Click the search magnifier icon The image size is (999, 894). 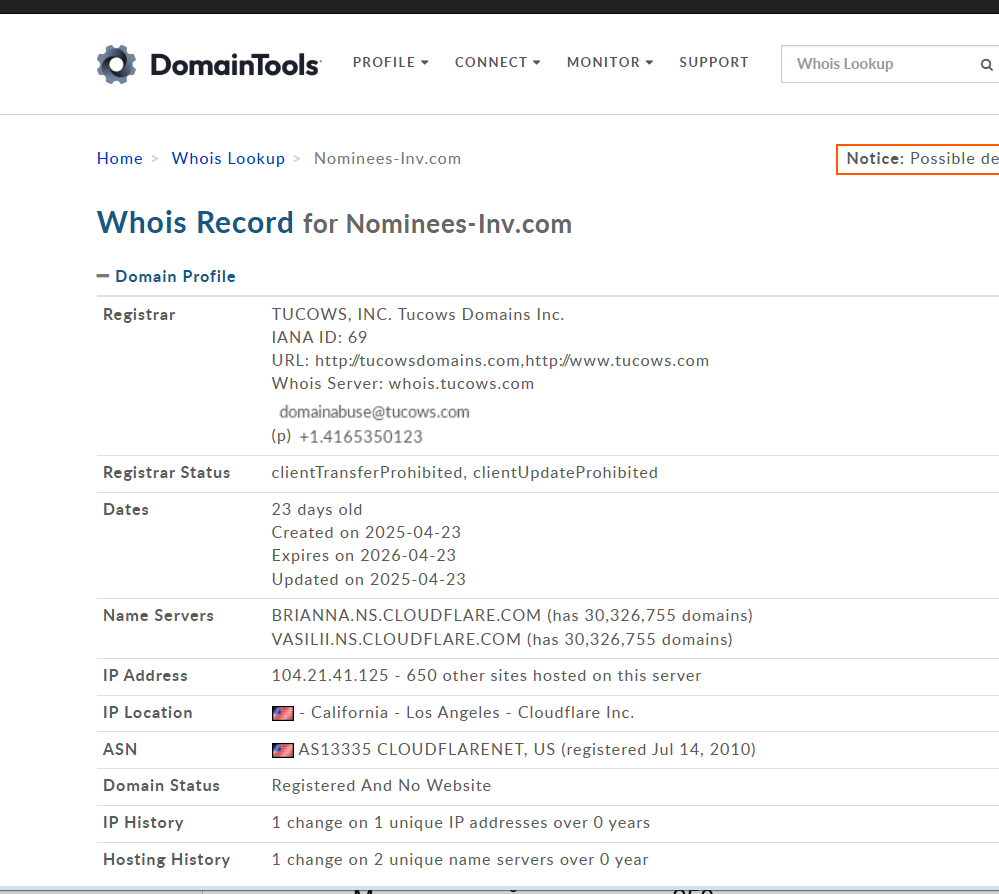coord(986,64)
